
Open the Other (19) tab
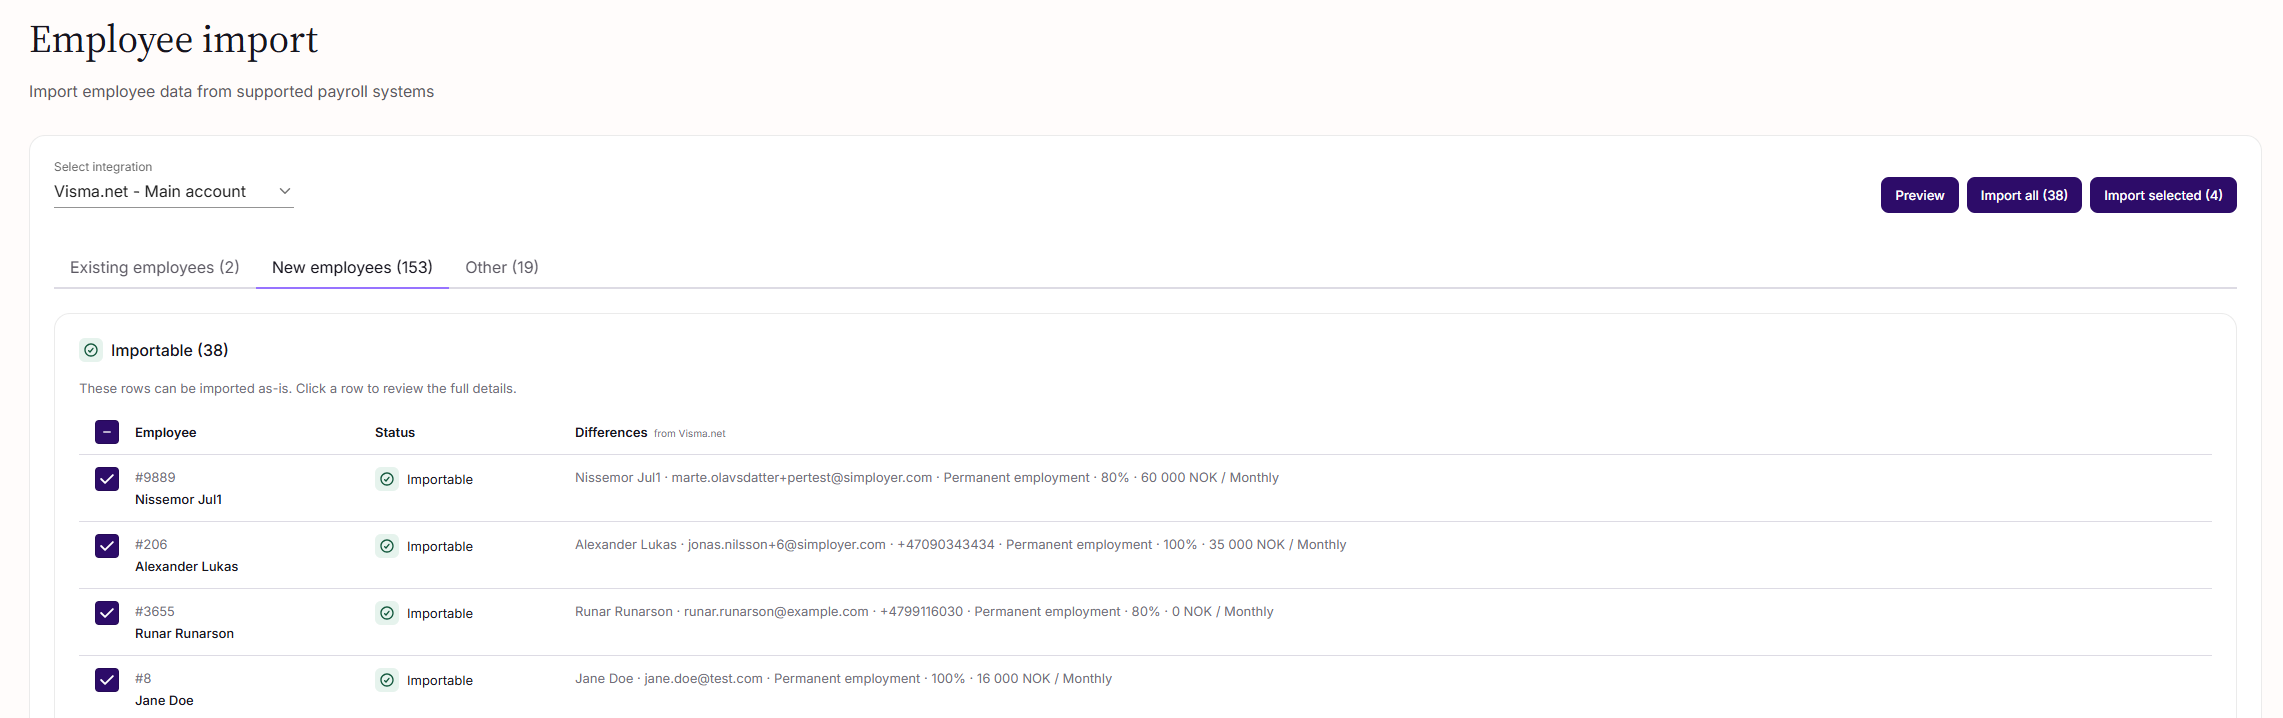coord(502,267)
